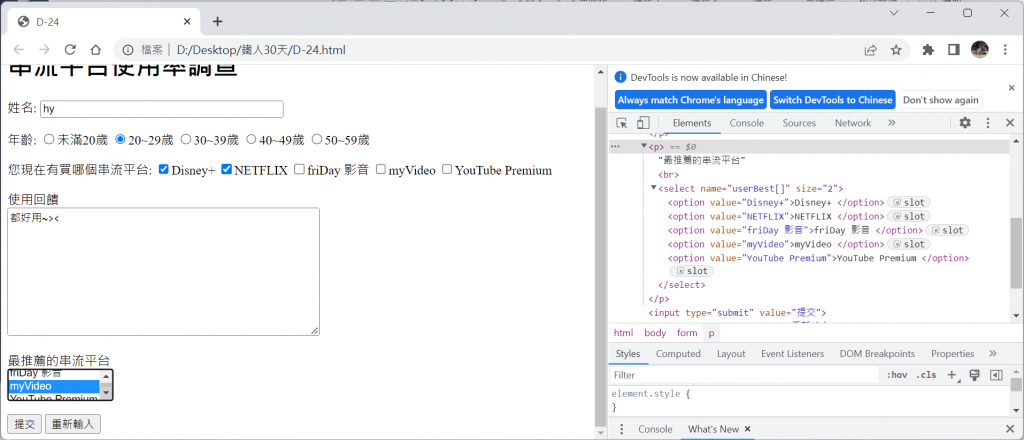Click the Don't show again button

pyautogui.click(x=940, y=100)
